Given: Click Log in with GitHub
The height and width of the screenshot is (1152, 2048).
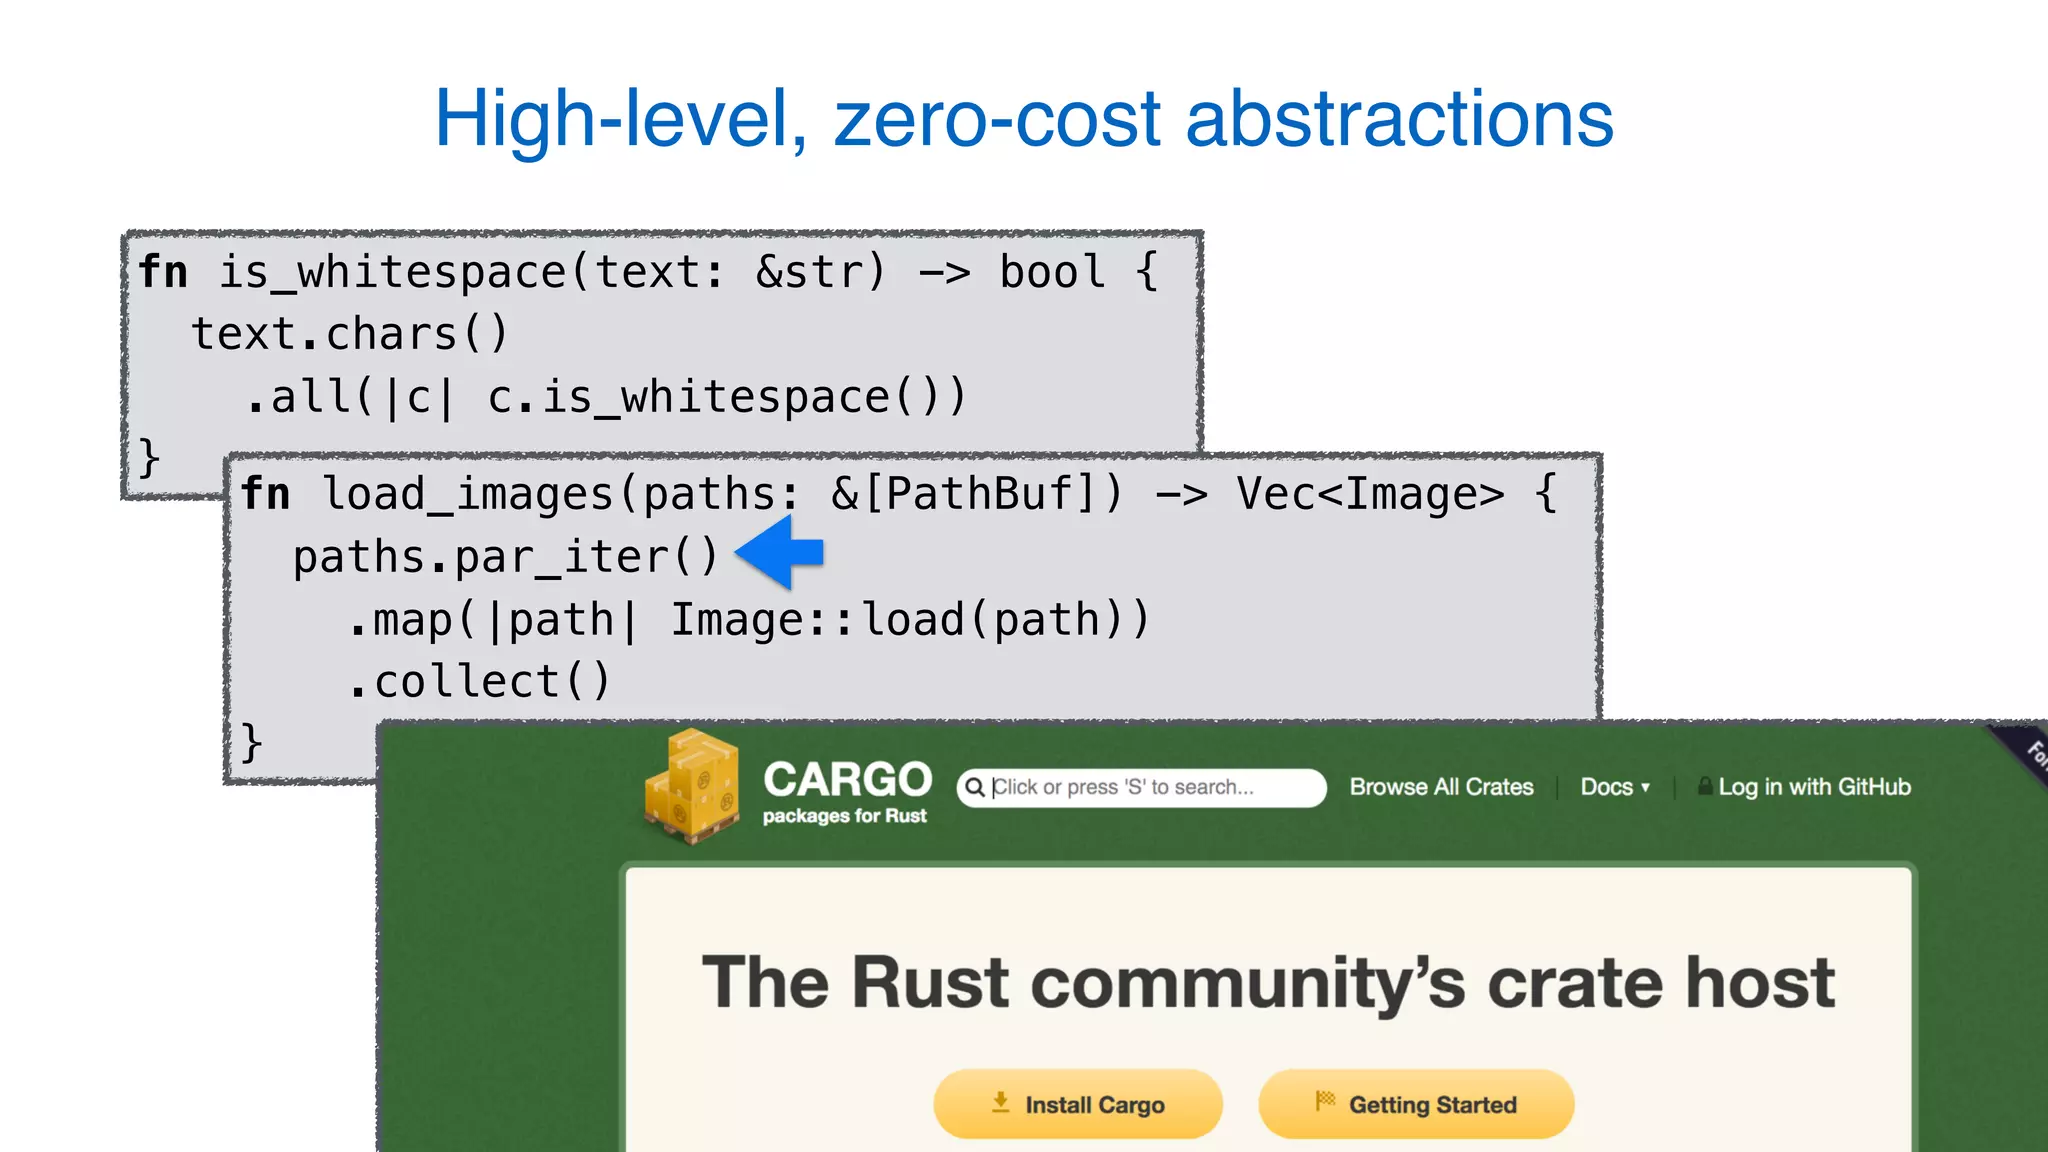Looking at the screenshot, I should tap(1814, 787).
